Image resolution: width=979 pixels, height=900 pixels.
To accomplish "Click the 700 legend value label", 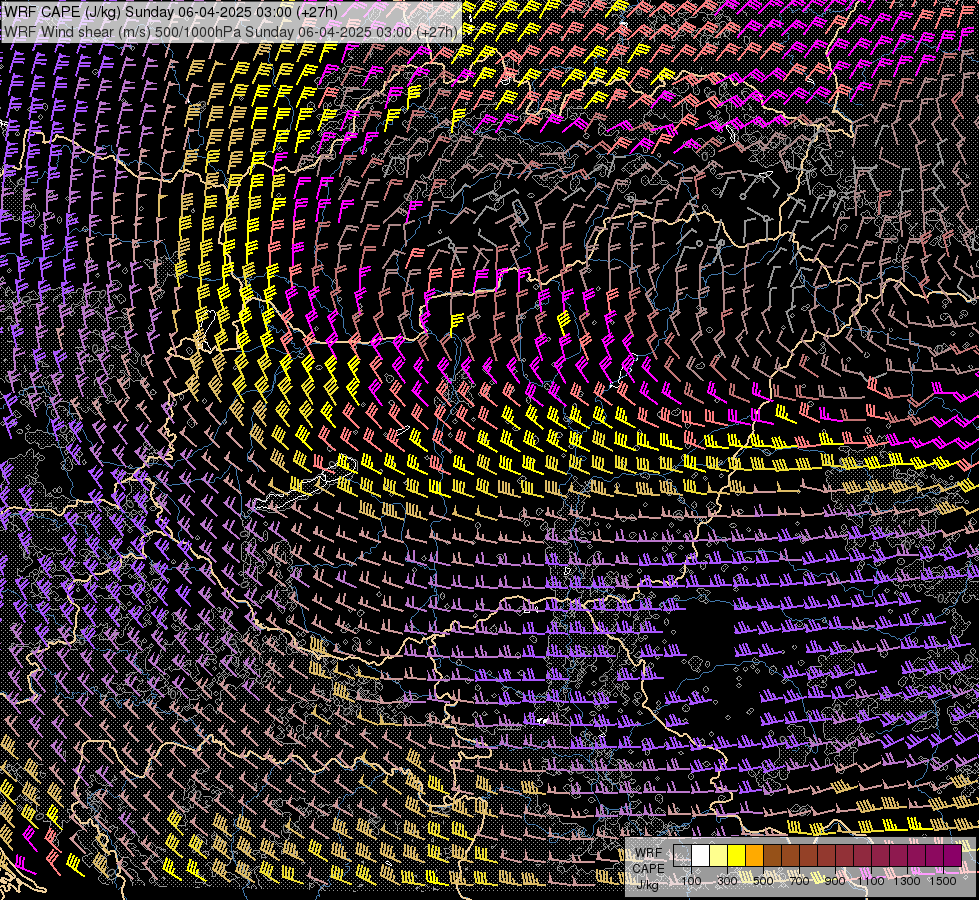I will [799, 881].
